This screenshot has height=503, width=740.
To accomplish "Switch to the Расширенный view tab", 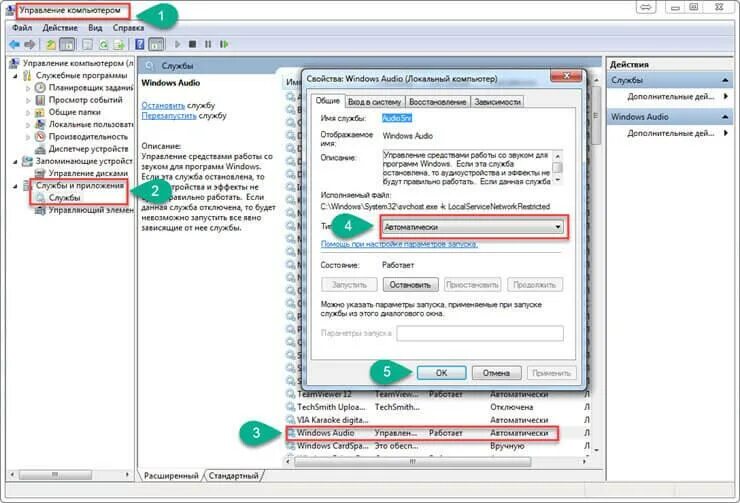I will pyautogui.click(x=171, y=476).
